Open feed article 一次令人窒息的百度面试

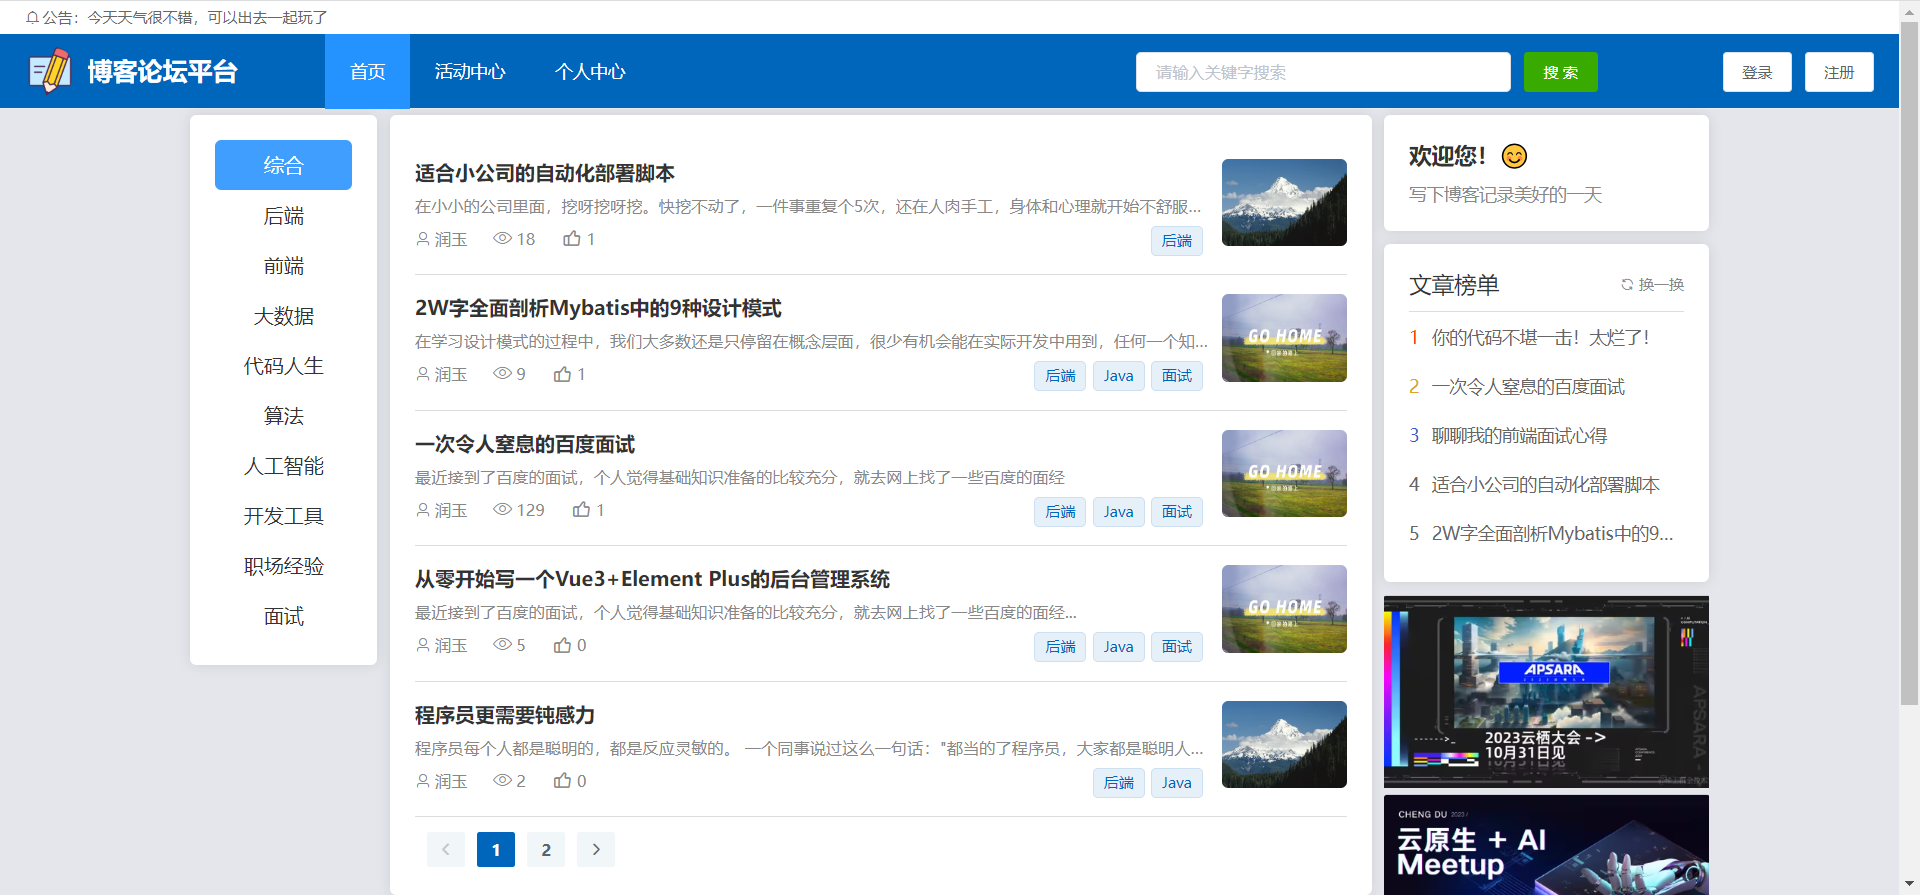[525, 444]
